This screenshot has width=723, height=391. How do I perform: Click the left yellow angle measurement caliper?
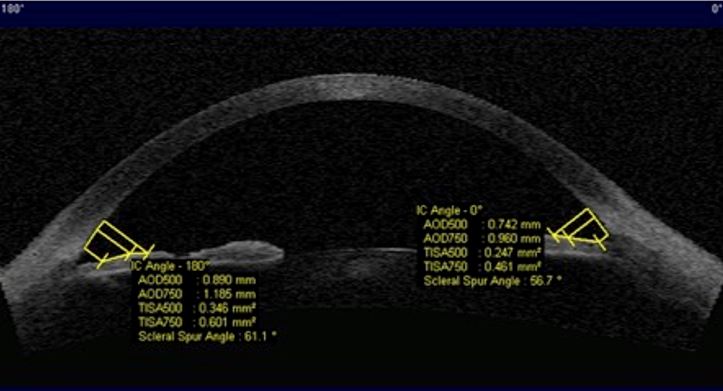[118, 245]
